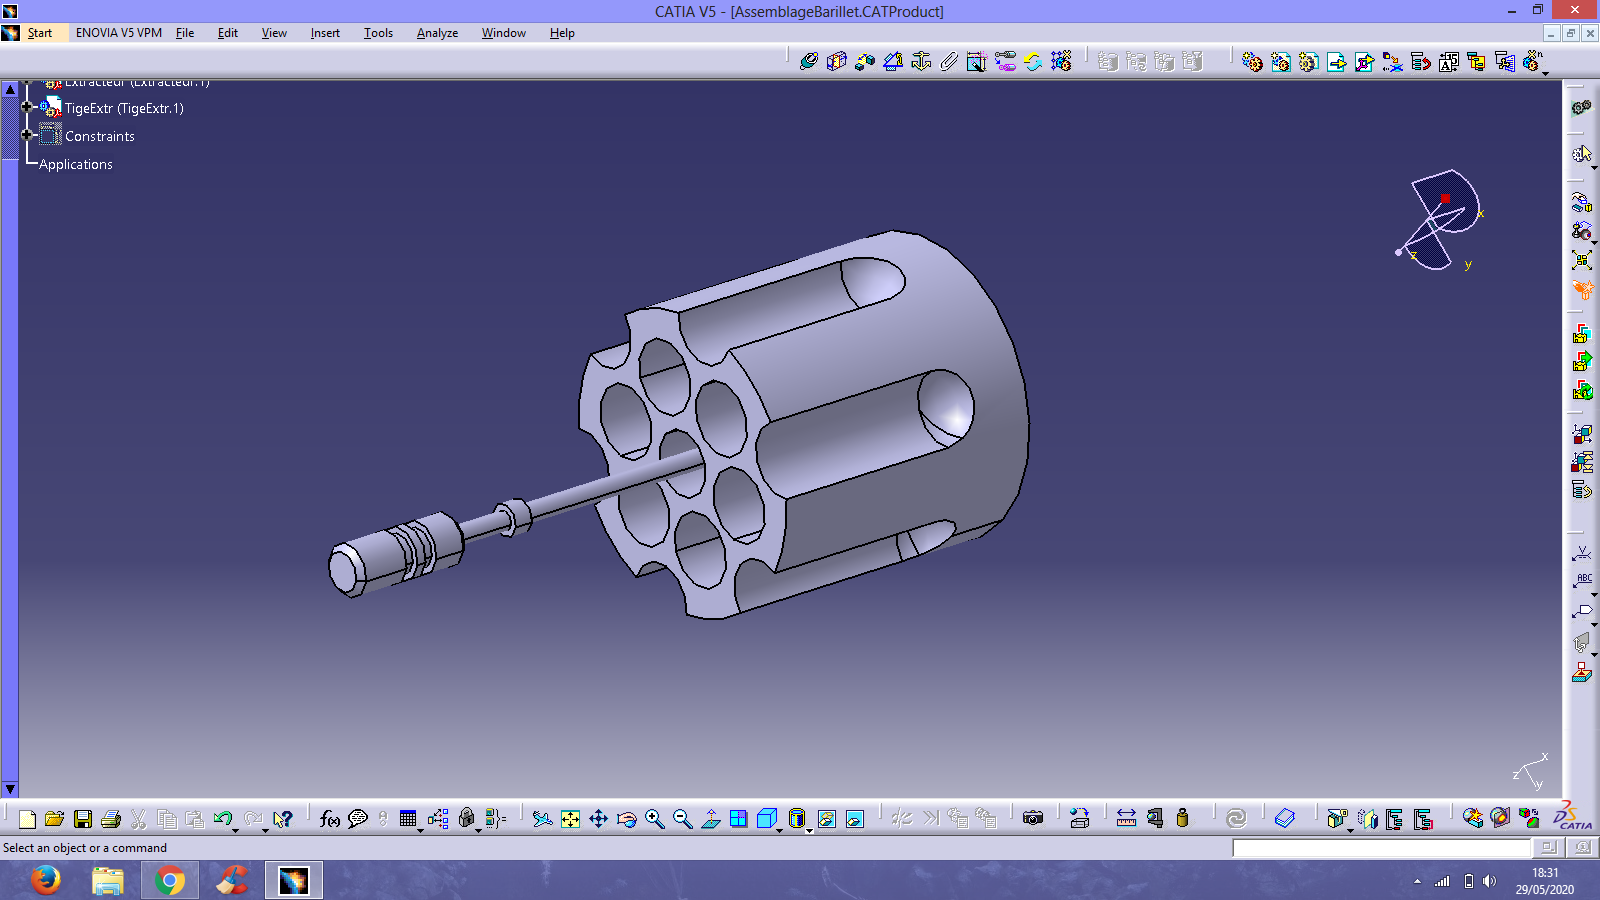The width and height of the screenshot is (1600, 900).
Task: Open the Analyze menu
Action: (x=437, y=33)
